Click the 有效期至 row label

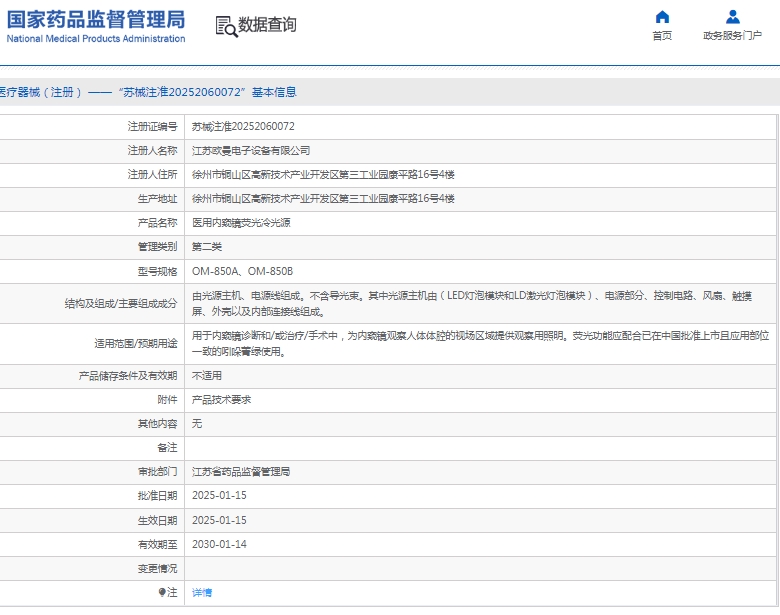click(x=157, y=545)
